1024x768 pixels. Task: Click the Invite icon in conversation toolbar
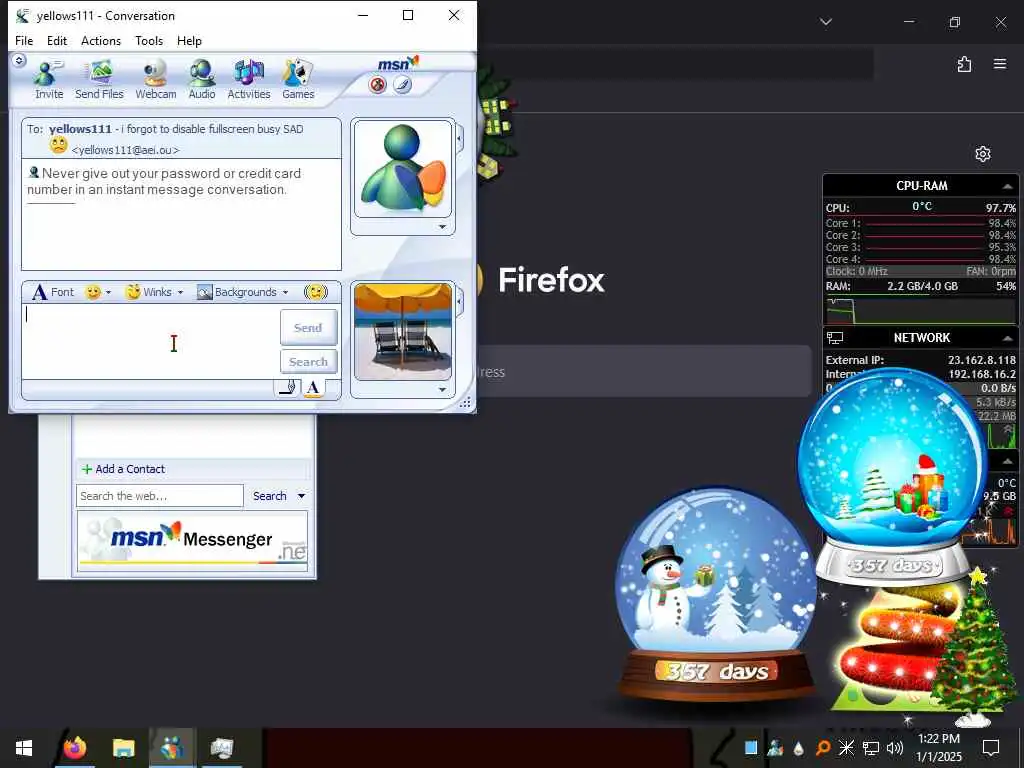[x=49, y=78]
